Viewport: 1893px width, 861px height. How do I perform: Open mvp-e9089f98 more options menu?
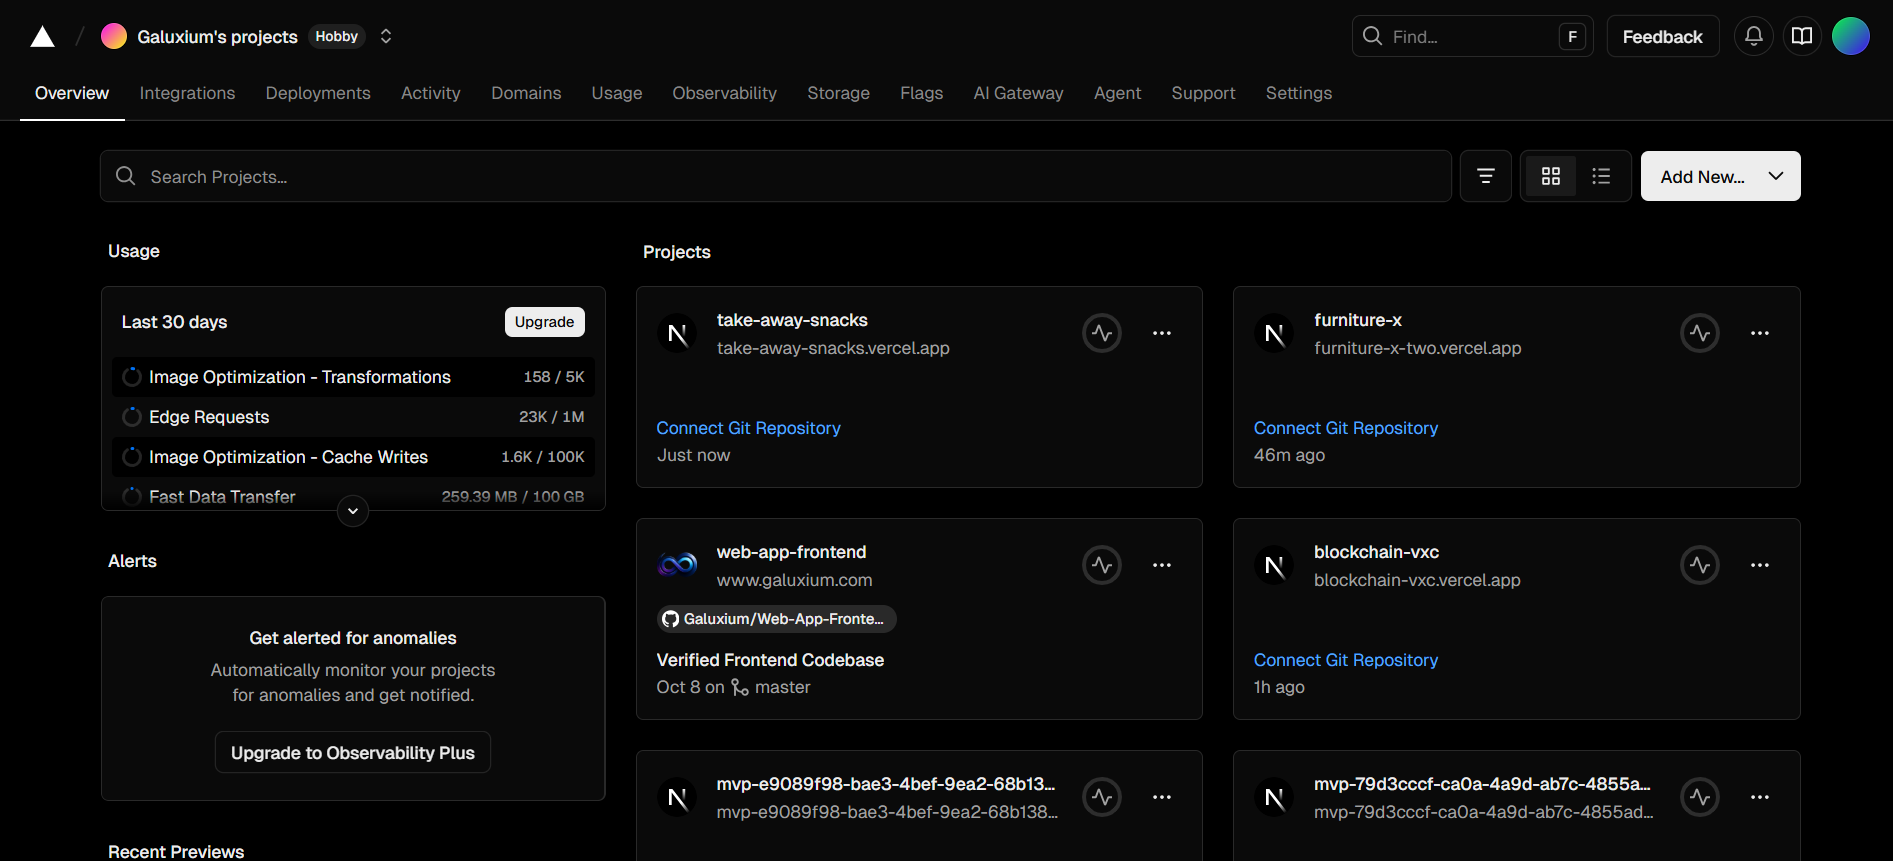(x=1161, y=797)
